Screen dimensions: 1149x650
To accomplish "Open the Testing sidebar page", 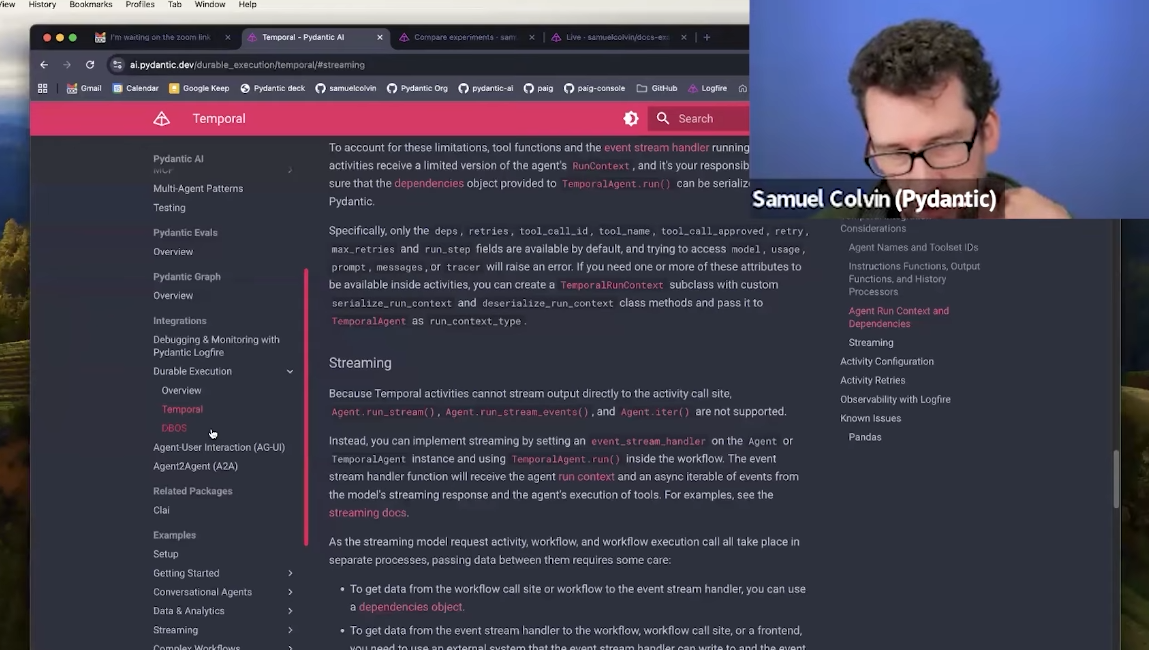I will [169, 207].
